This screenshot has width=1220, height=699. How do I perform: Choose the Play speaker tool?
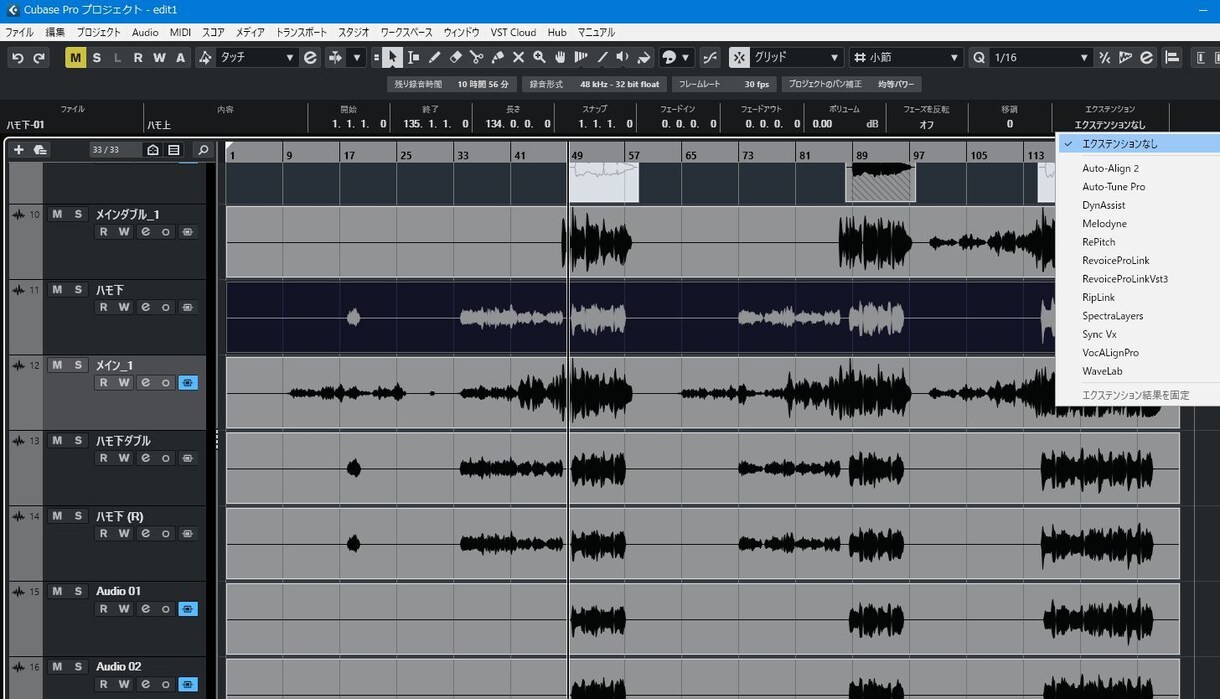coord(623,58)
